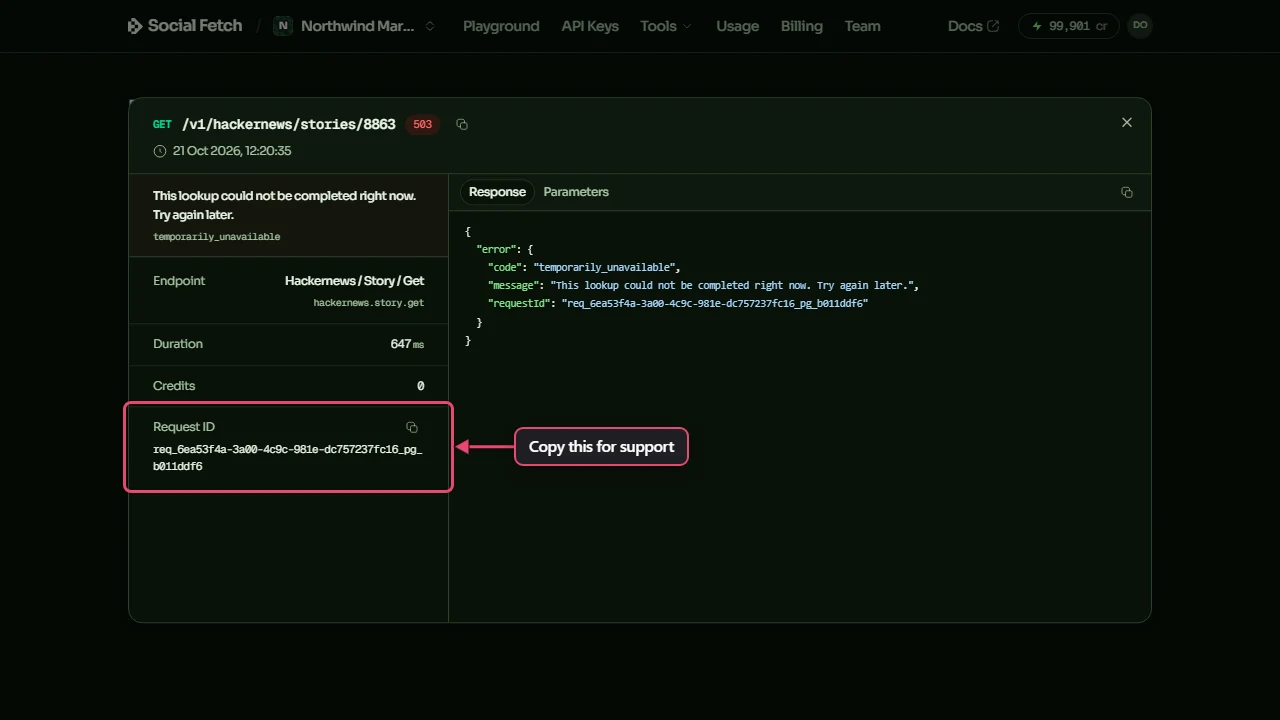Switch to the Parameters tab
1280x720 pixels.
pos(576,192)
